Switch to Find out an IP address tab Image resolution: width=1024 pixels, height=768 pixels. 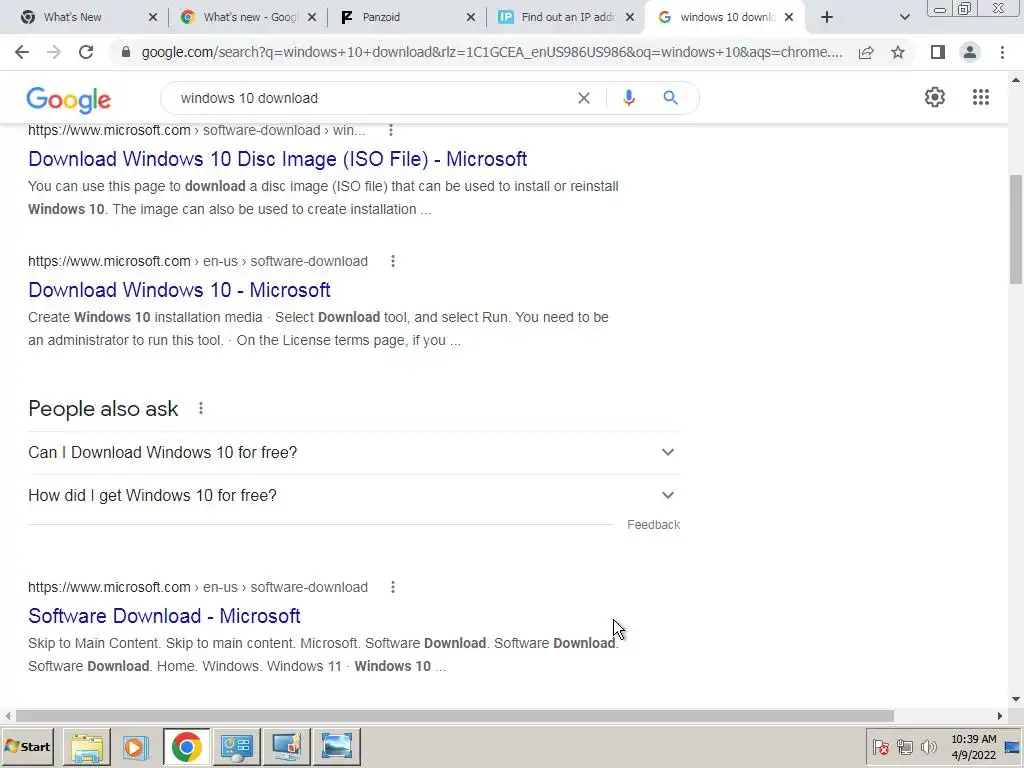coord(565,17)
